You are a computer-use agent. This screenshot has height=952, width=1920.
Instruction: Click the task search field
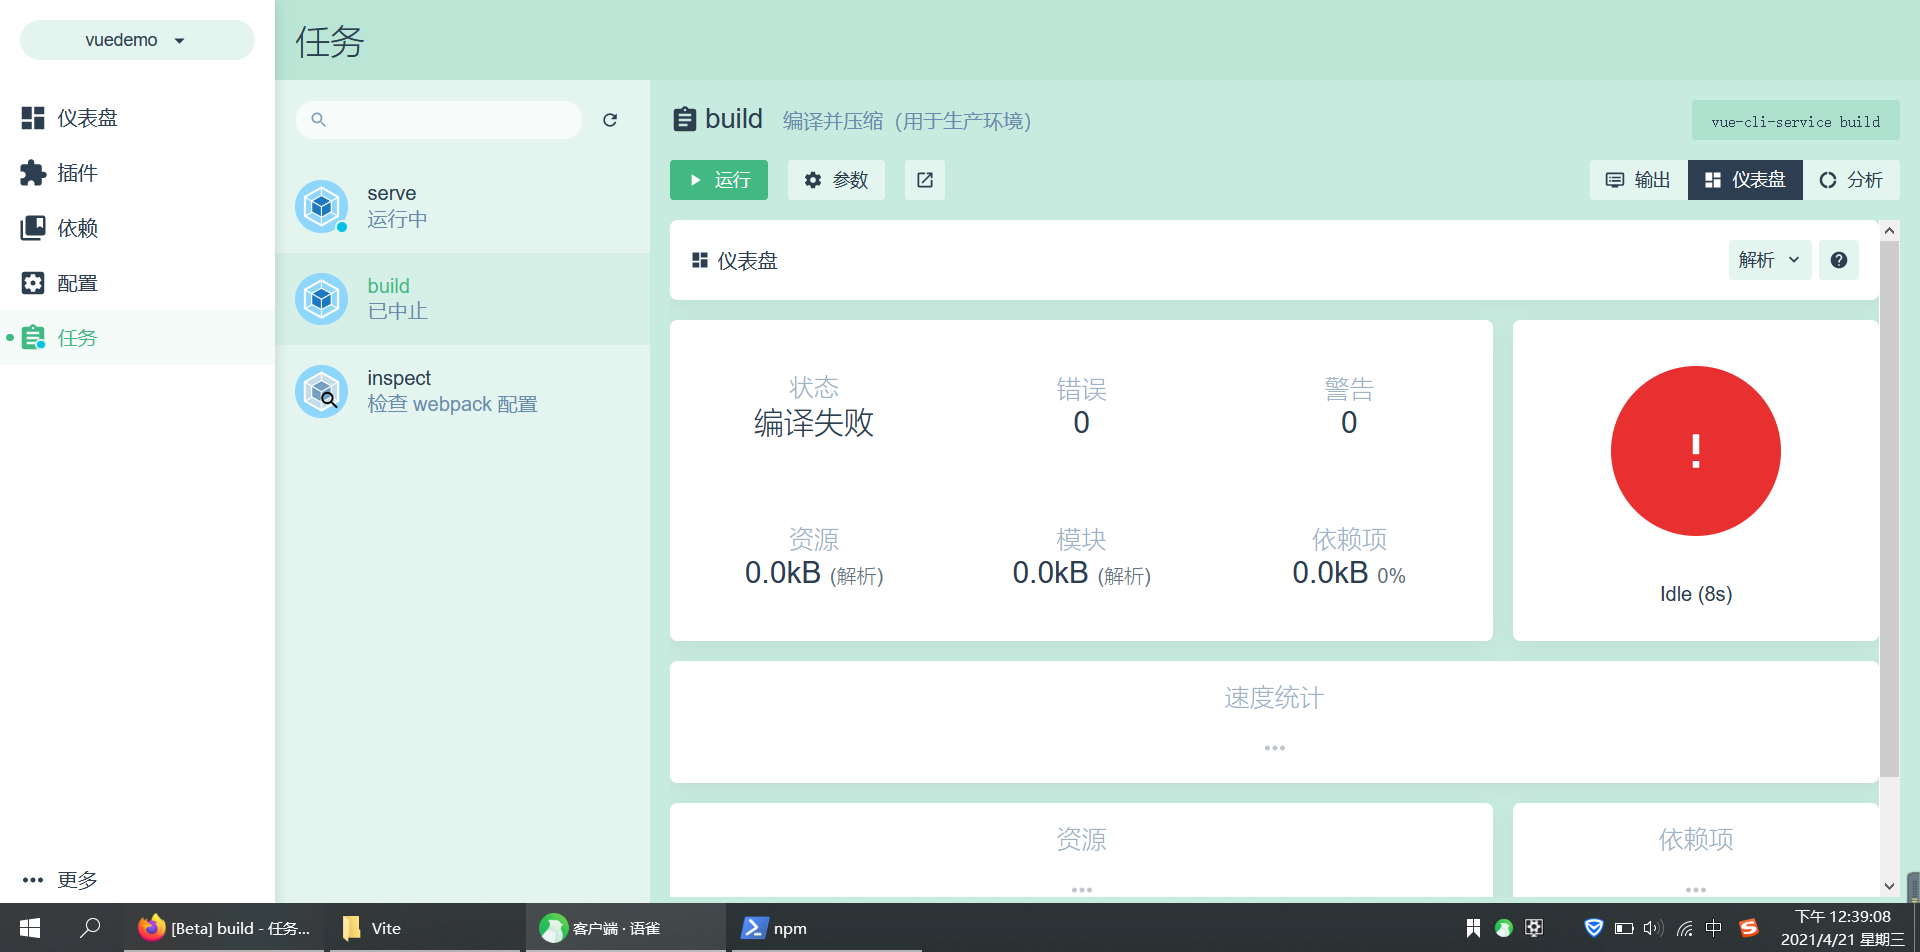point(439,120)
